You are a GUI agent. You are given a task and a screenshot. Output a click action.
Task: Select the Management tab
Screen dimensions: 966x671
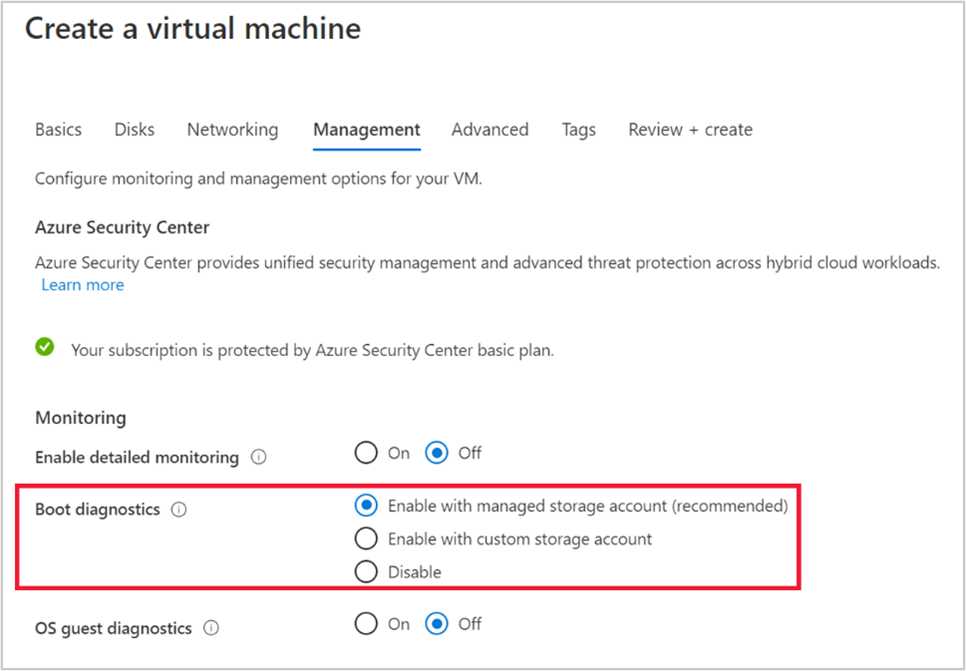tap(366, 129)
